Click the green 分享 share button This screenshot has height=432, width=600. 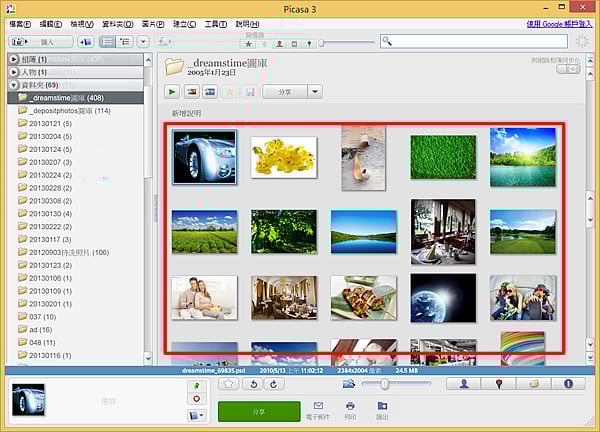point(258,410)
